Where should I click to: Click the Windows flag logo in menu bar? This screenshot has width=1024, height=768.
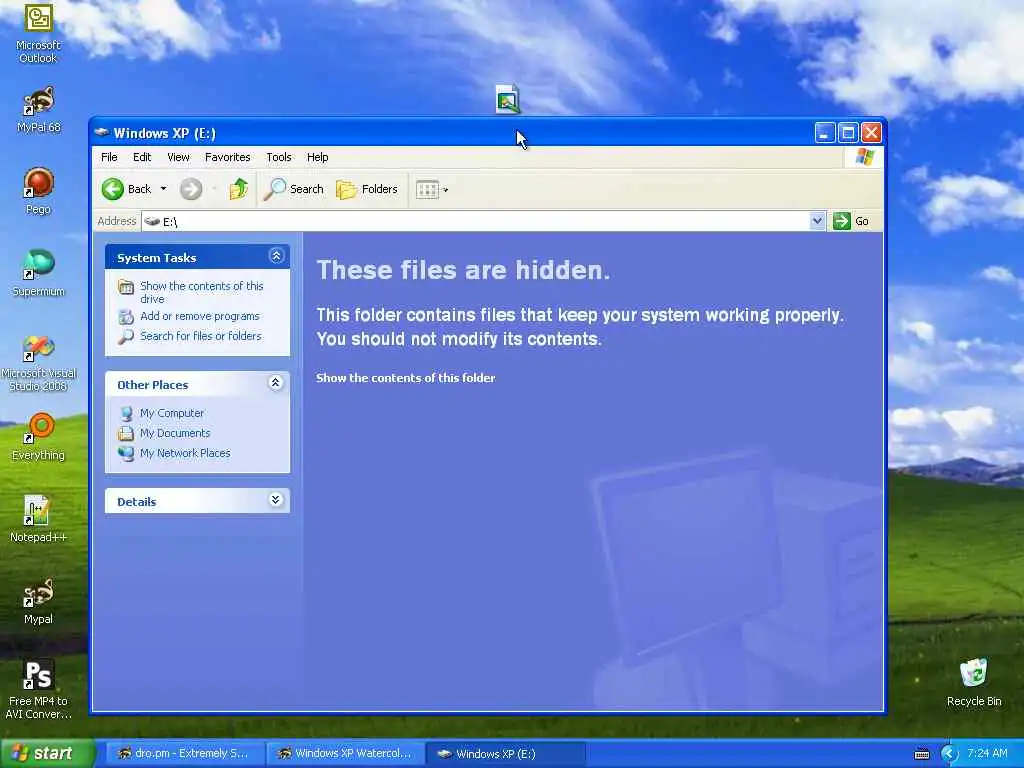pos(864,157)
